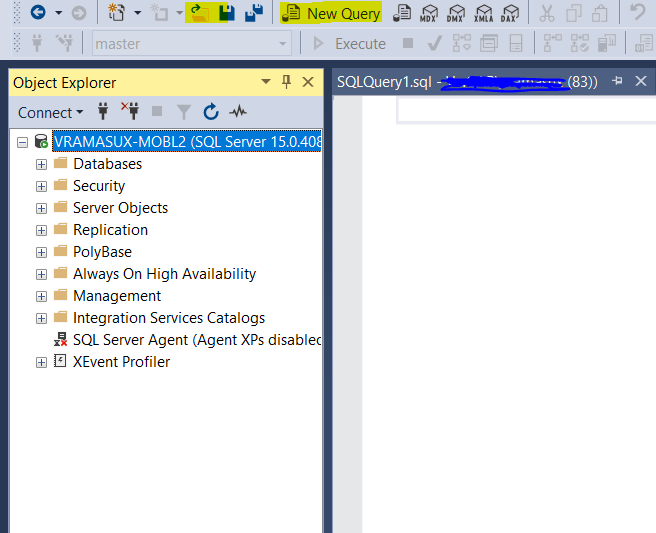The height and width of the screenshot is (533, 656).
Task: Pin the SQLQuery1.sql tab
Action: point(617,81)
